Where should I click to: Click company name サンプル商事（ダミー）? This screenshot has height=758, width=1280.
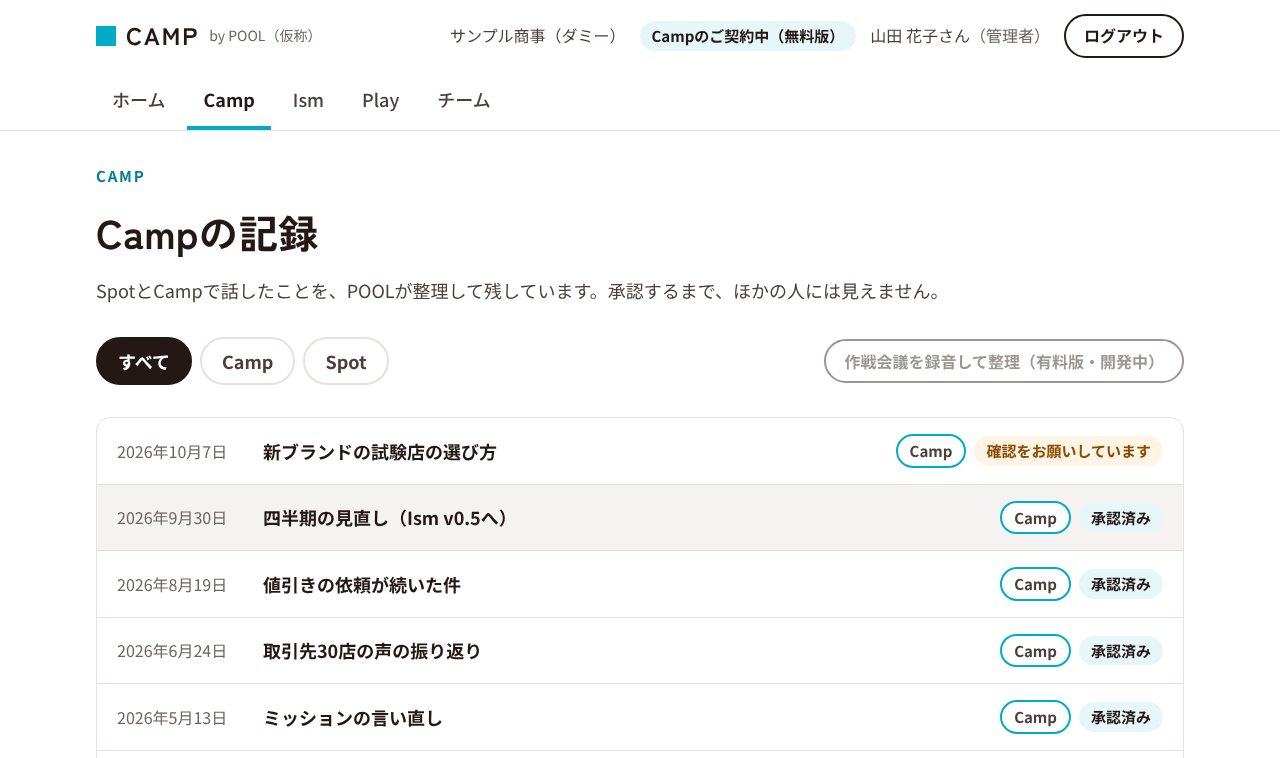point(538,36)
